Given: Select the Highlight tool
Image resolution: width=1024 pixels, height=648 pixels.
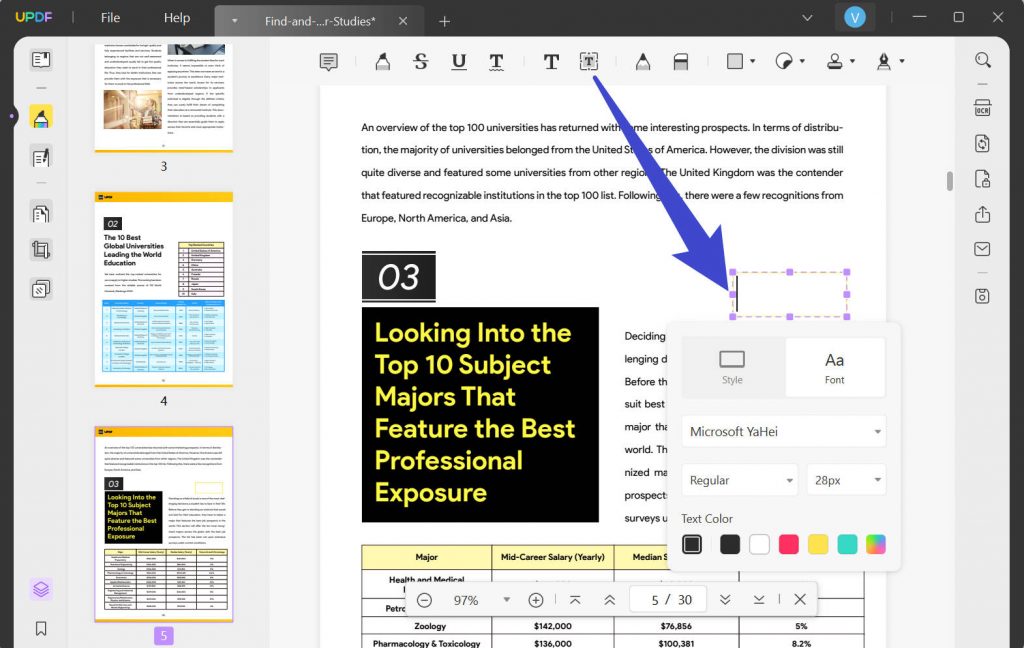Looking at the screenshot, I should [382, 61].
